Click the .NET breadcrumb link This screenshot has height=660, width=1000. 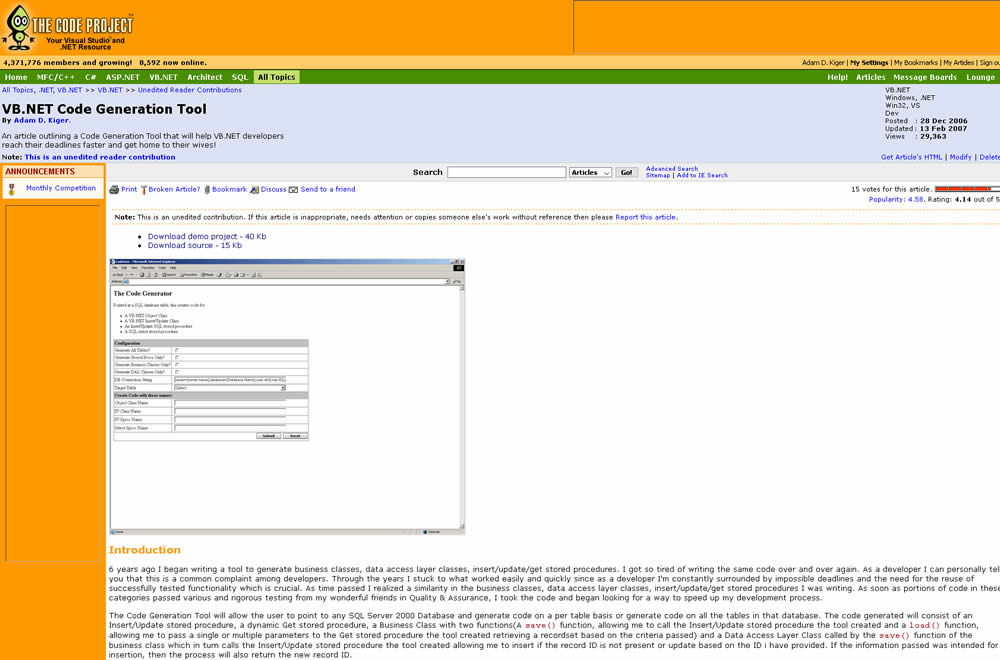point(45,91)
